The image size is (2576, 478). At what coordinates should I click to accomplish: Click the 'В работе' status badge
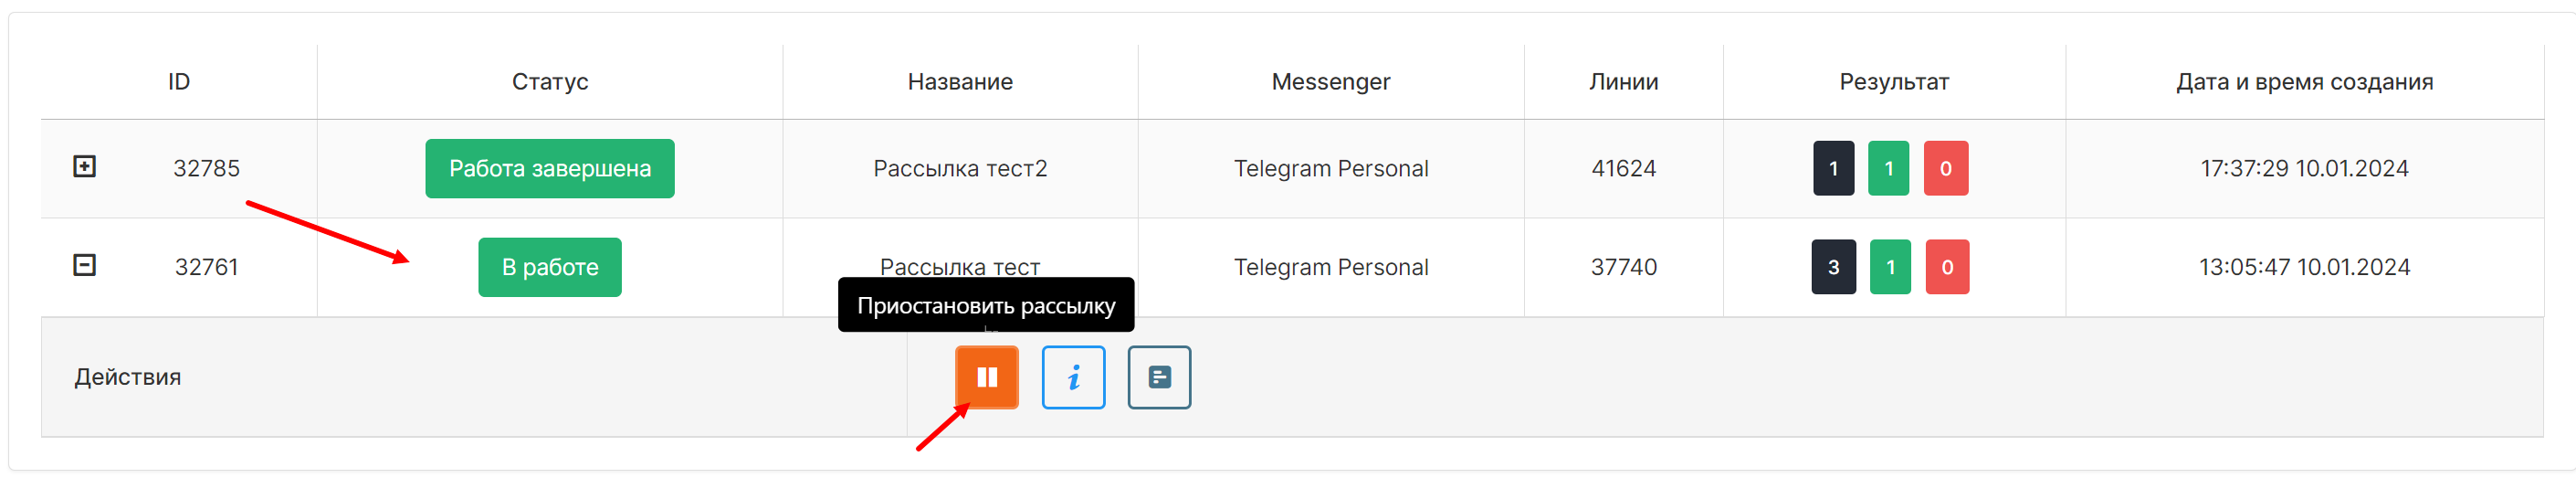click(x=549, y=267)
